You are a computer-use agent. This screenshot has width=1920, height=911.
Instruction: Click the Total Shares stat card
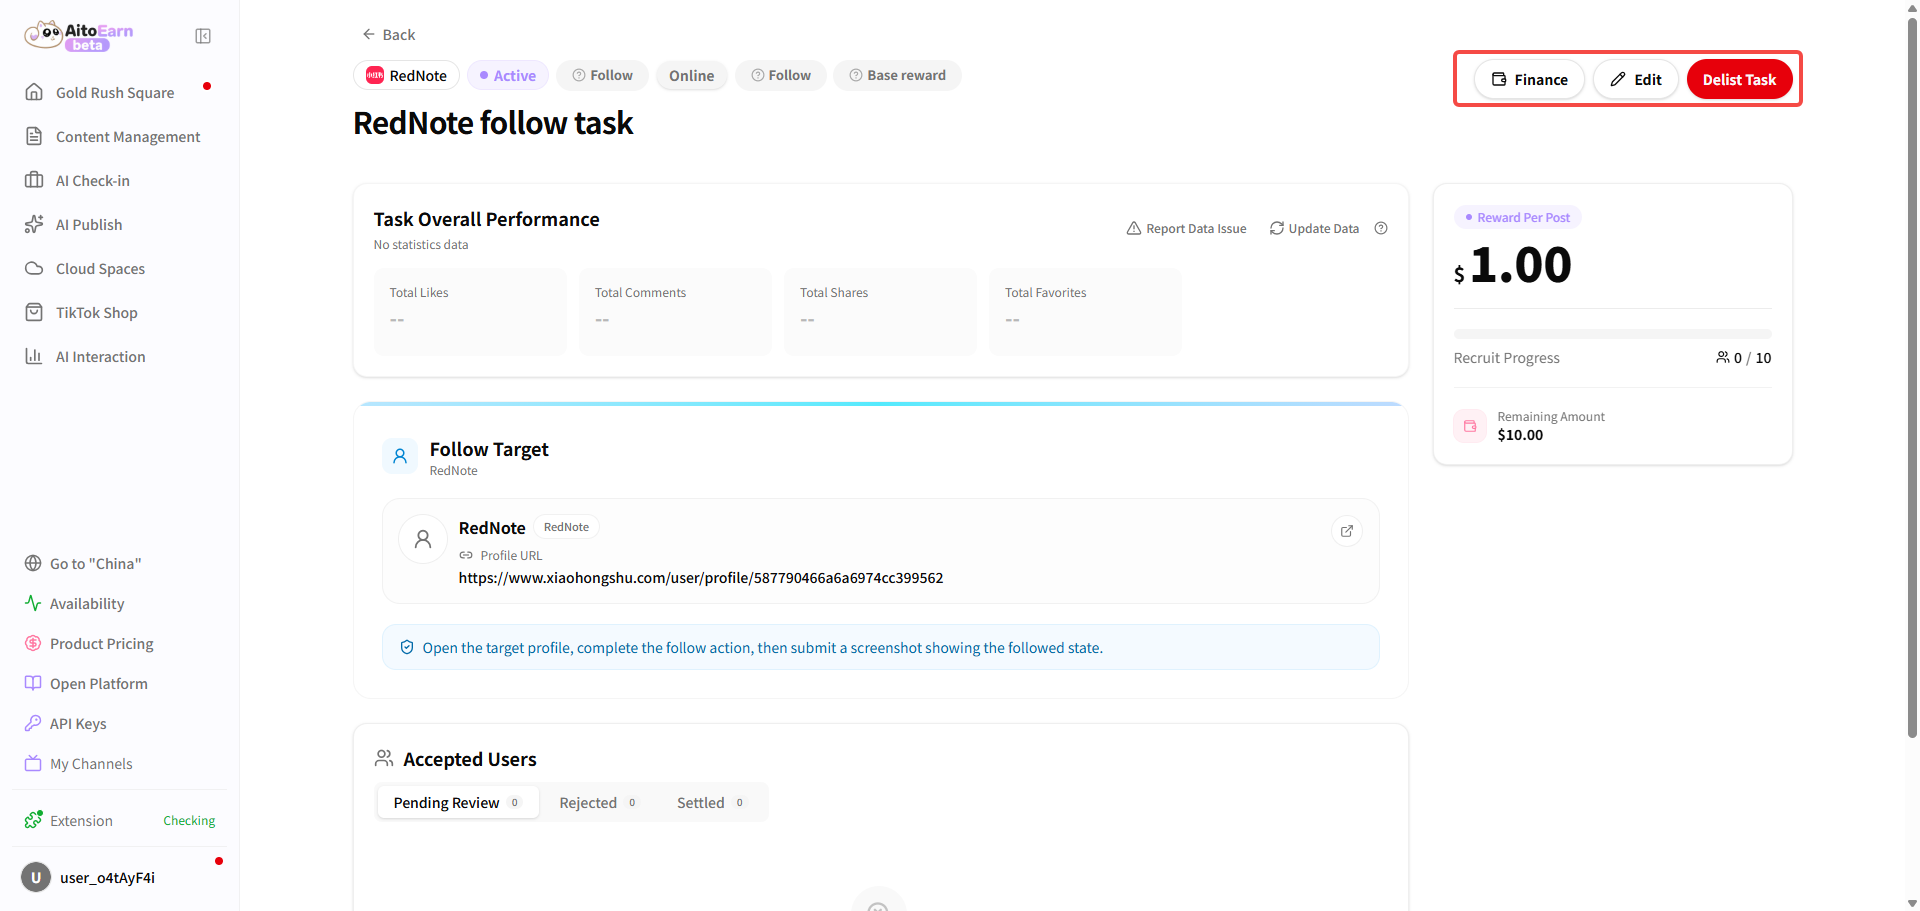[880, 311]
